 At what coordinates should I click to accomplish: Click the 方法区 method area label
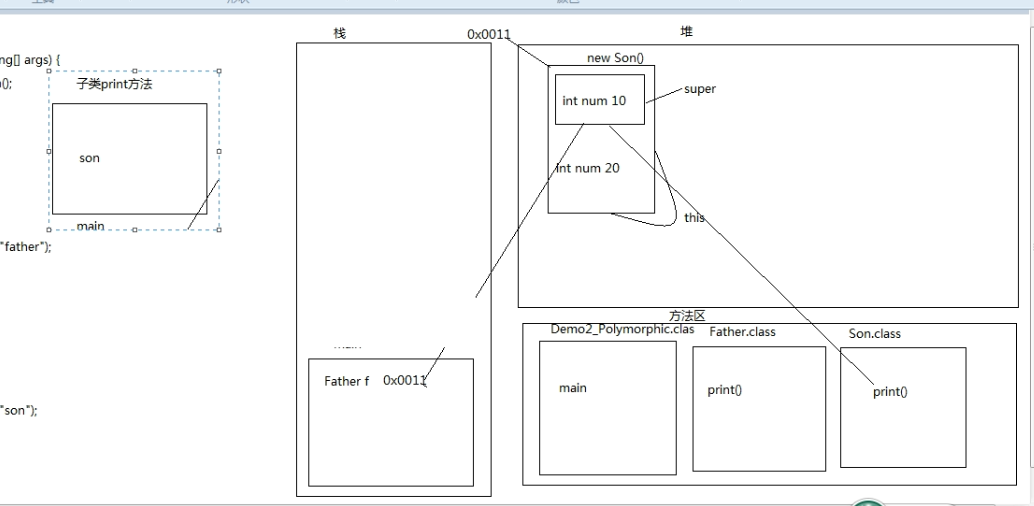pyautogui.click(x=687, y=316)
